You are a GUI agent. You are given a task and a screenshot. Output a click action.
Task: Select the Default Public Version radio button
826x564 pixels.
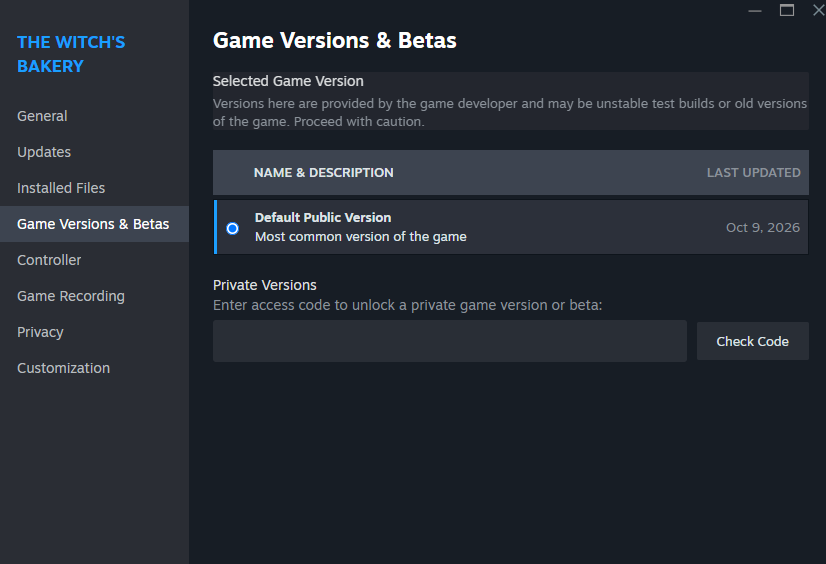tap(232, 229)
